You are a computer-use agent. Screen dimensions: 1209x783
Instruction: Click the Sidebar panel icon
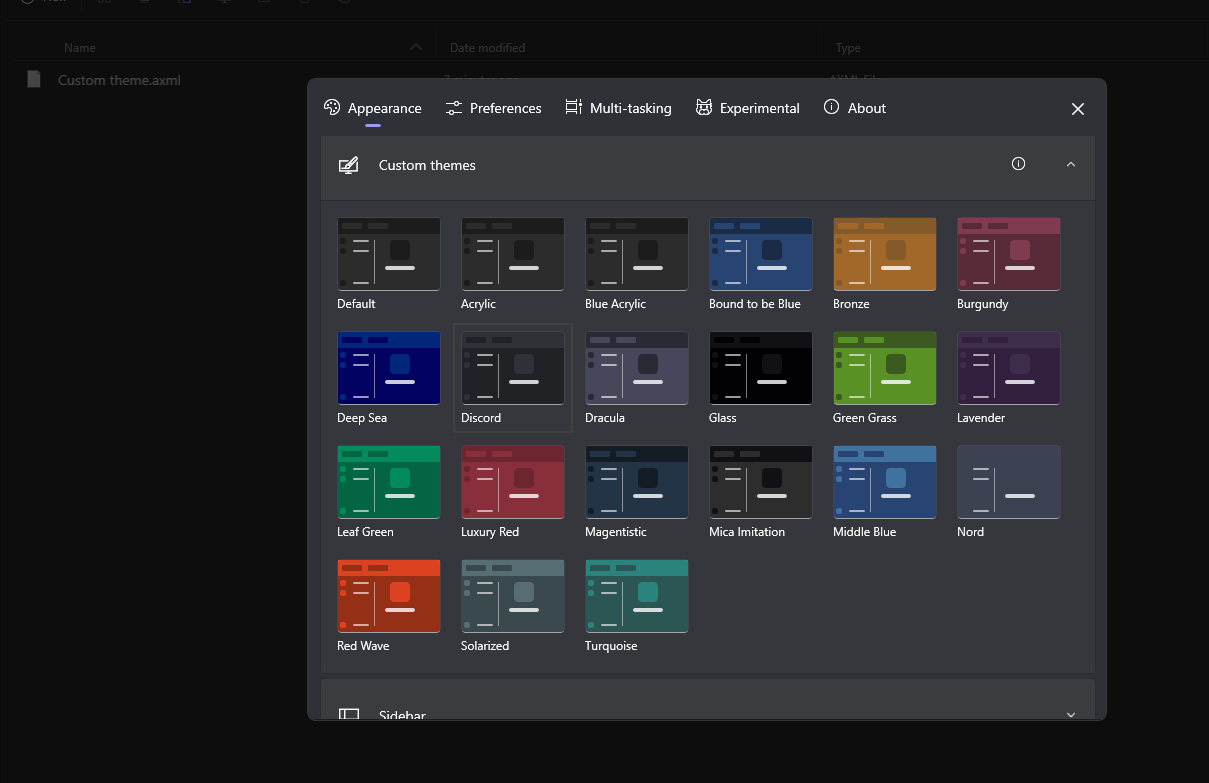tap(348, 715)
